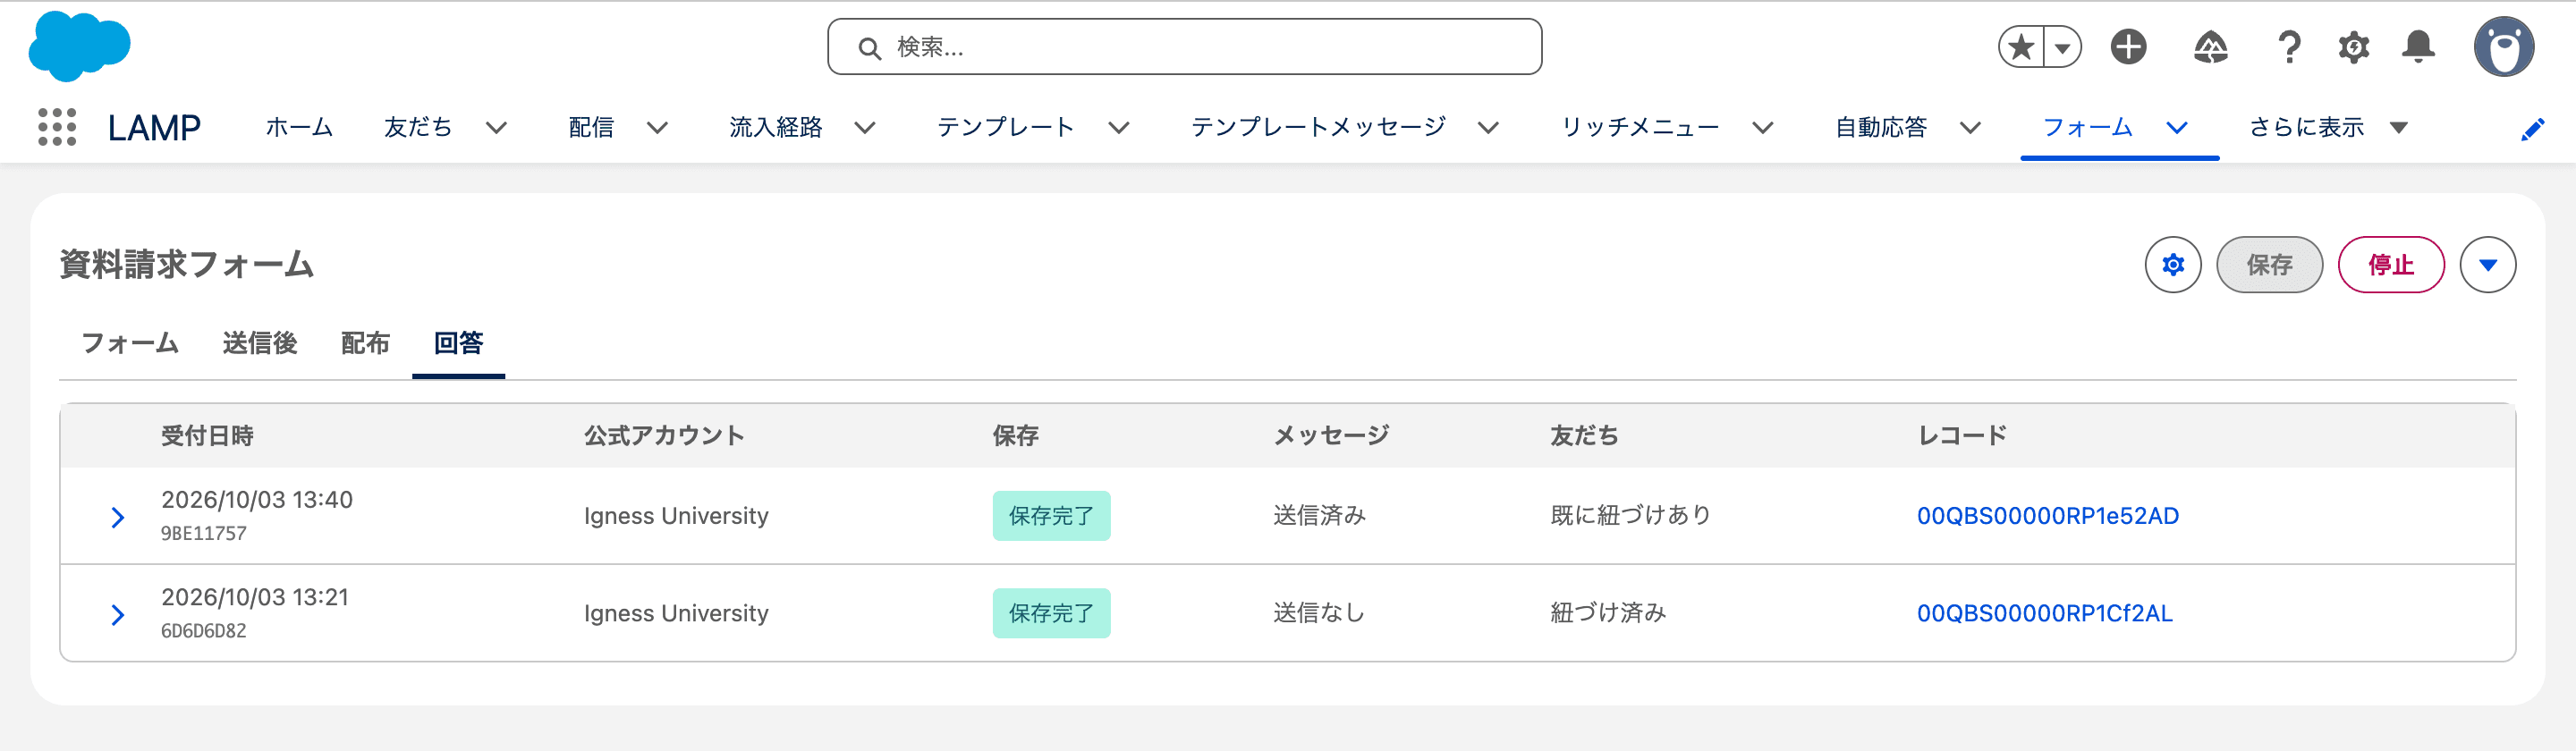
Task: Expand the 配信 tab chevron menu
Action: 657,128
